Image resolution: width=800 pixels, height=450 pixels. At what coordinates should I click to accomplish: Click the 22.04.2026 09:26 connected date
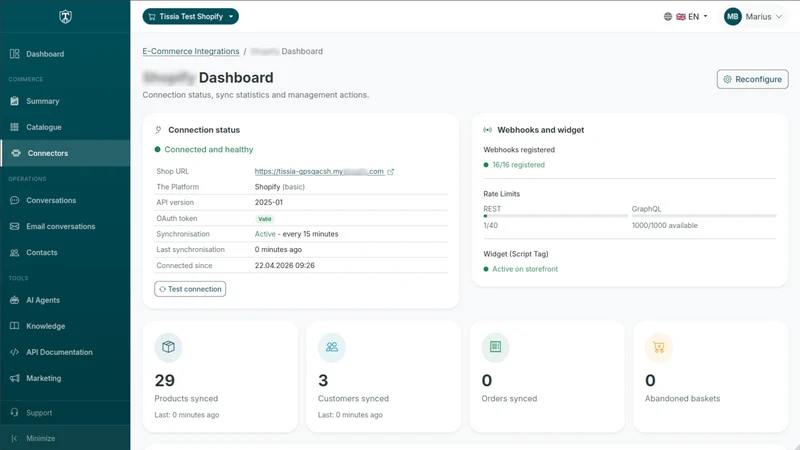285,265
